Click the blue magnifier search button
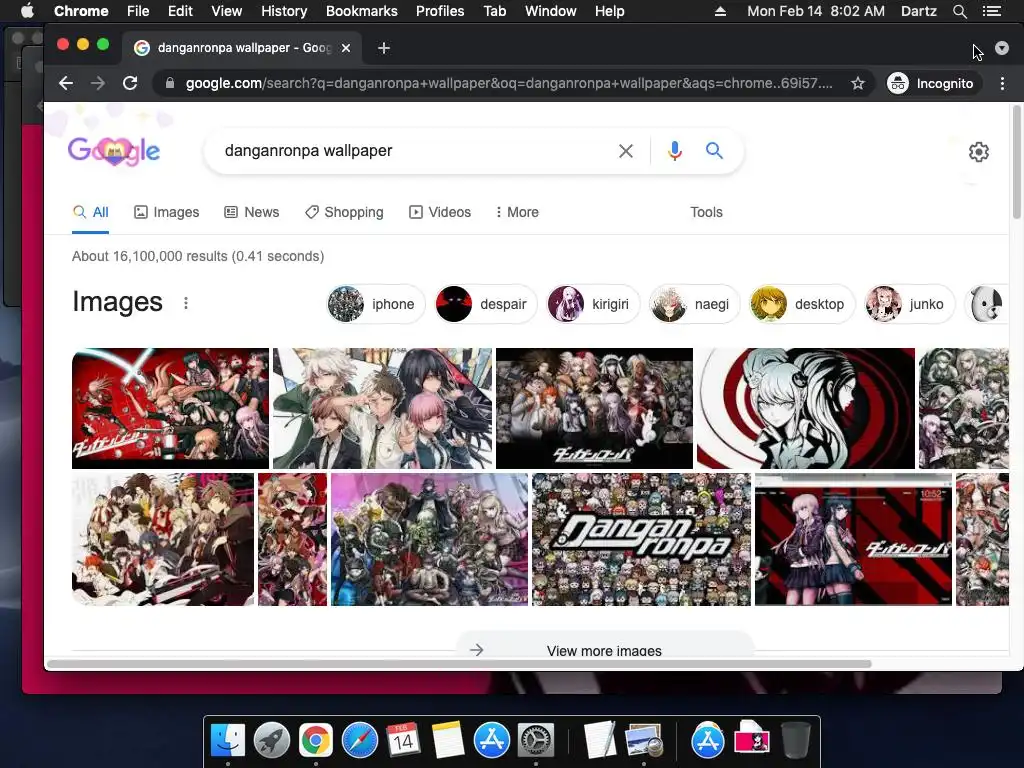 click(x=714, y=151)
